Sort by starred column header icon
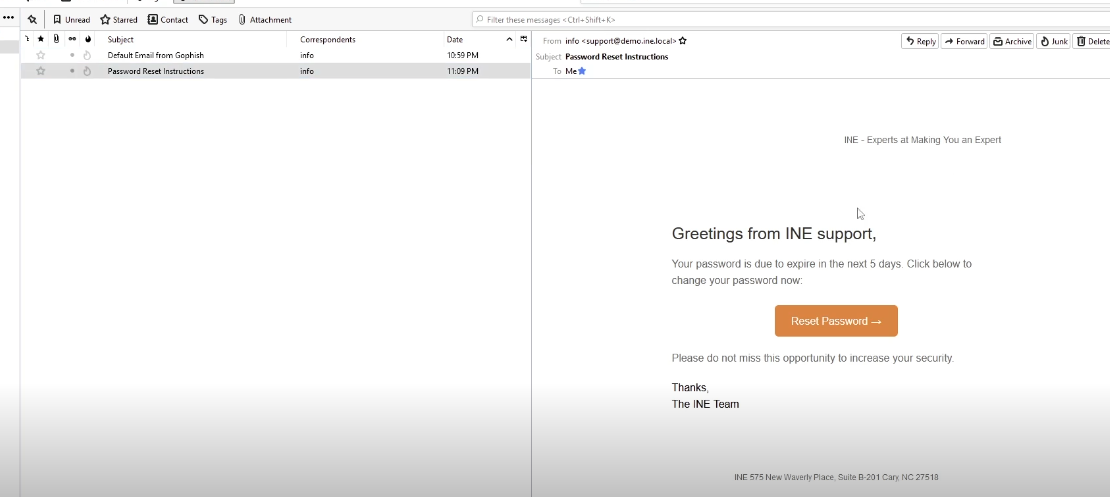1110x497 pixels. [41, 39]
